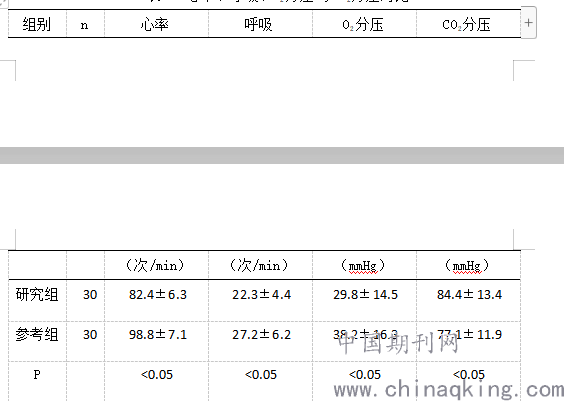Viewport: 564px width, 401px height.
Task: Click the 研究组 row label cell
Action: pyautogui.click(x=37, y=300)
